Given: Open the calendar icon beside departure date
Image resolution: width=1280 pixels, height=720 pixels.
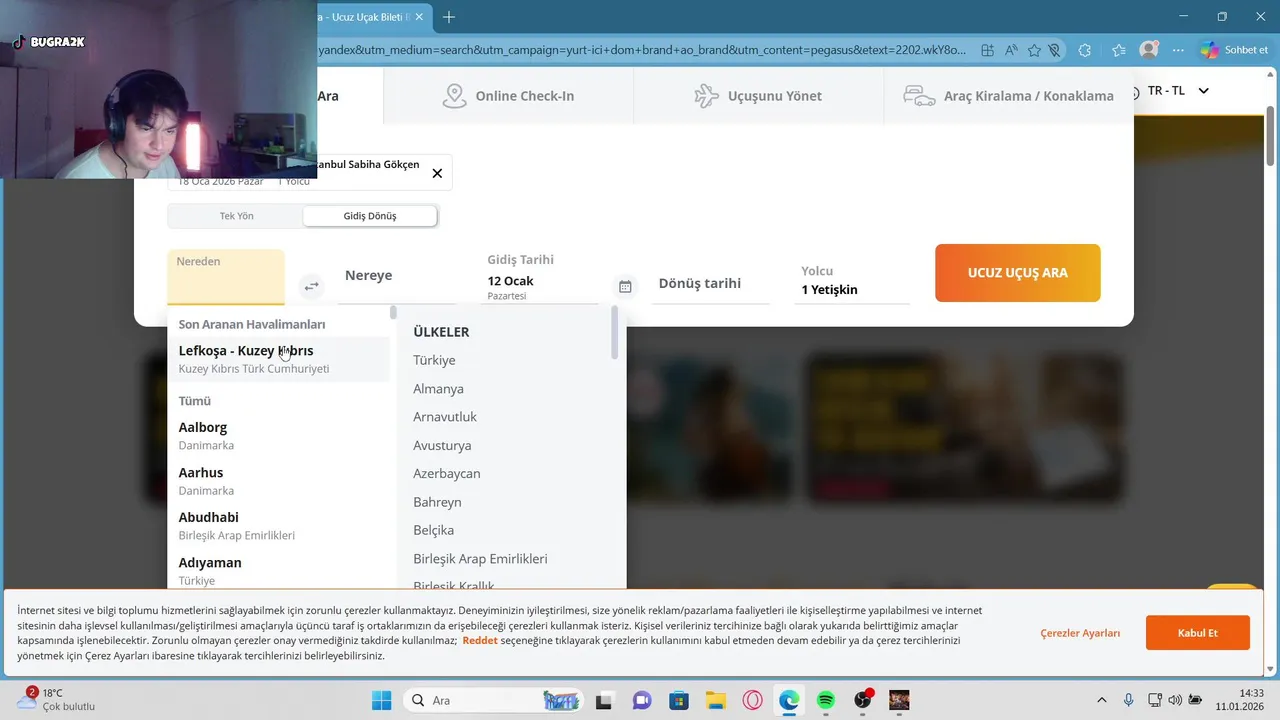Looking at the screenshot, I should pyautogui.click(x=625, y=286).
